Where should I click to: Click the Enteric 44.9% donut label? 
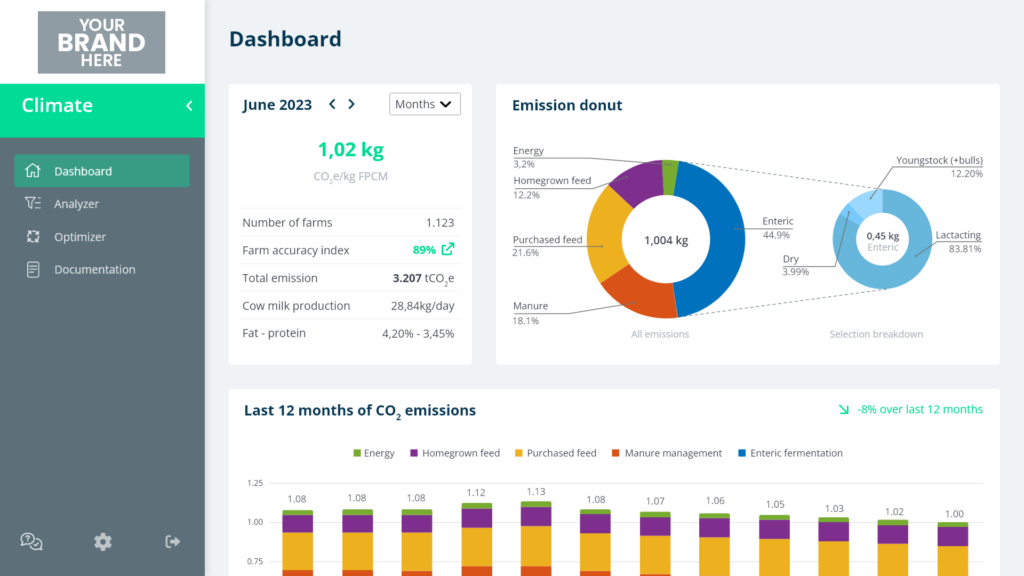(777, 228)
